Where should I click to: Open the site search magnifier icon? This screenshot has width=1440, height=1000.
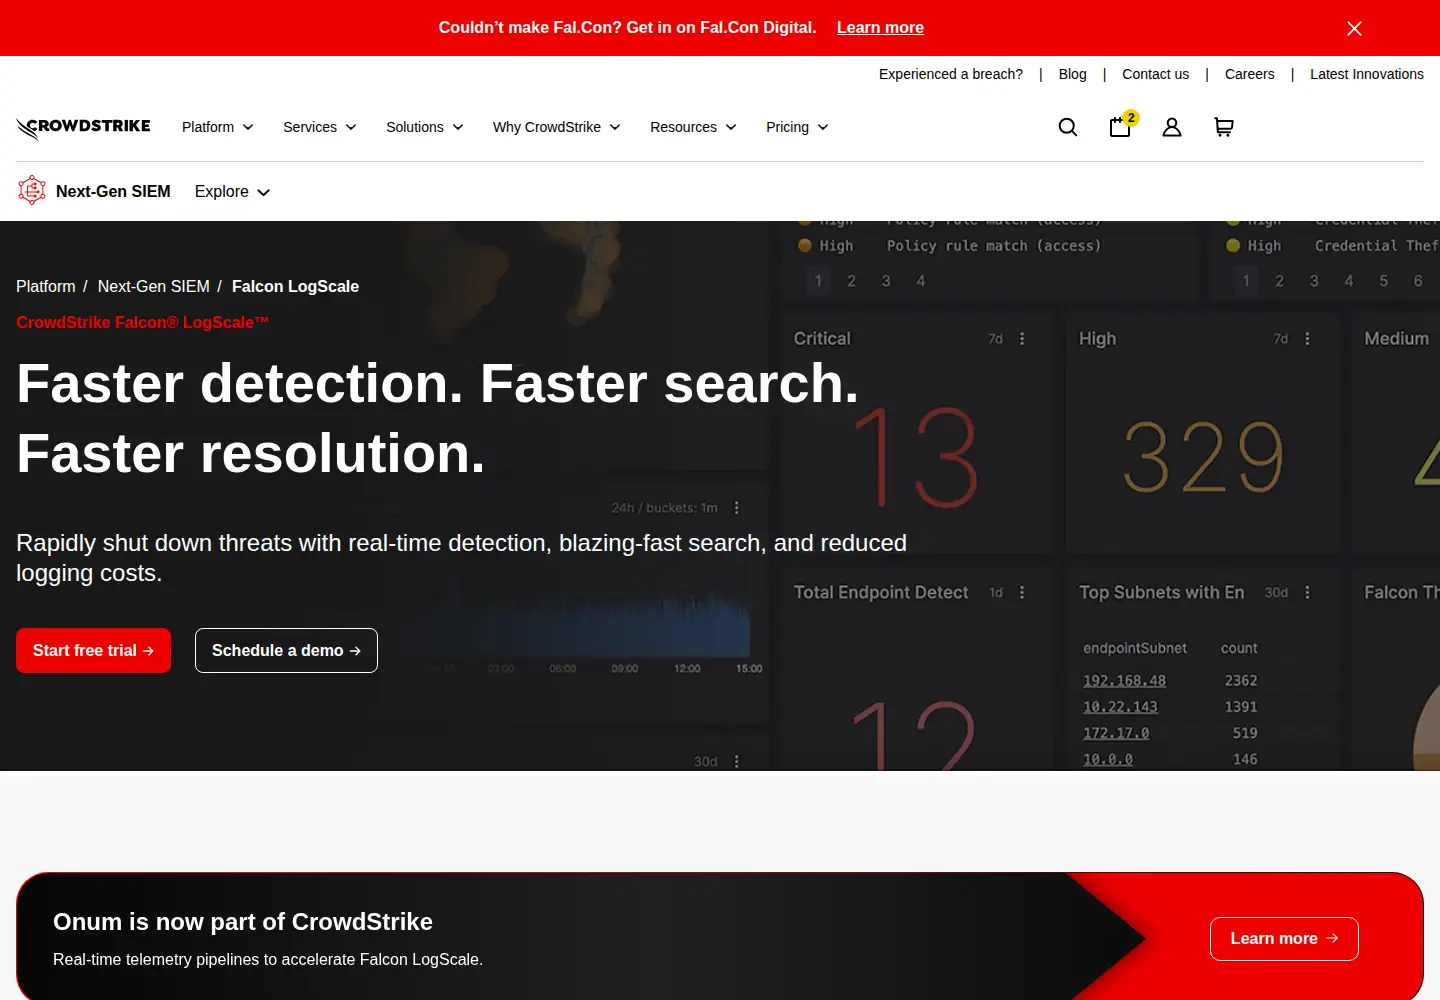tap(1068, 127)
